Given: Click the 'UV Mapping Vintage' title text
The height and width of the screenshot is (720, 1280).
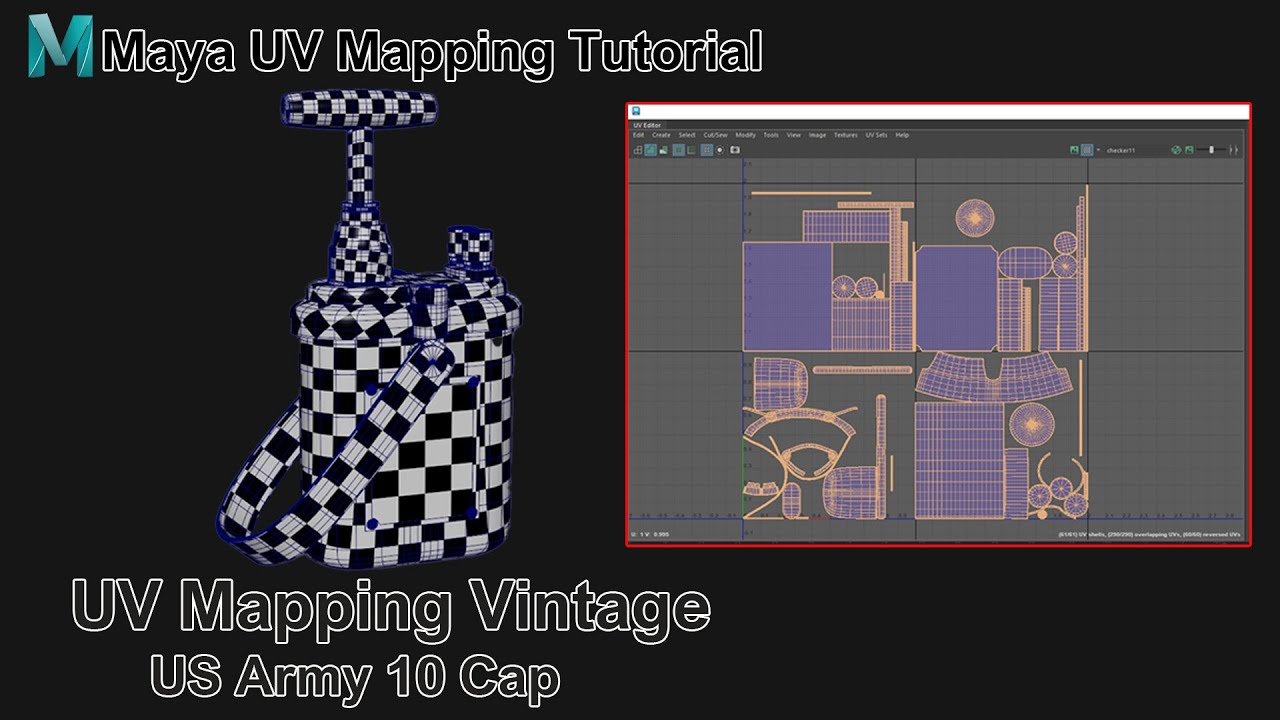Looking at the screenshot, I should 391,608.
